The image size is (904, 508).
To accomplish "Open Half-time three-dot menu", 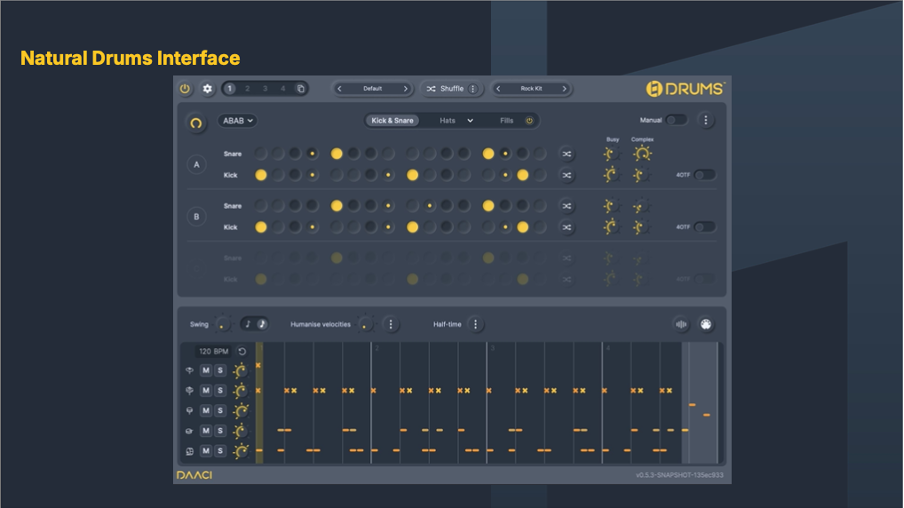I will pyautogui.click(x=475, y=325).
